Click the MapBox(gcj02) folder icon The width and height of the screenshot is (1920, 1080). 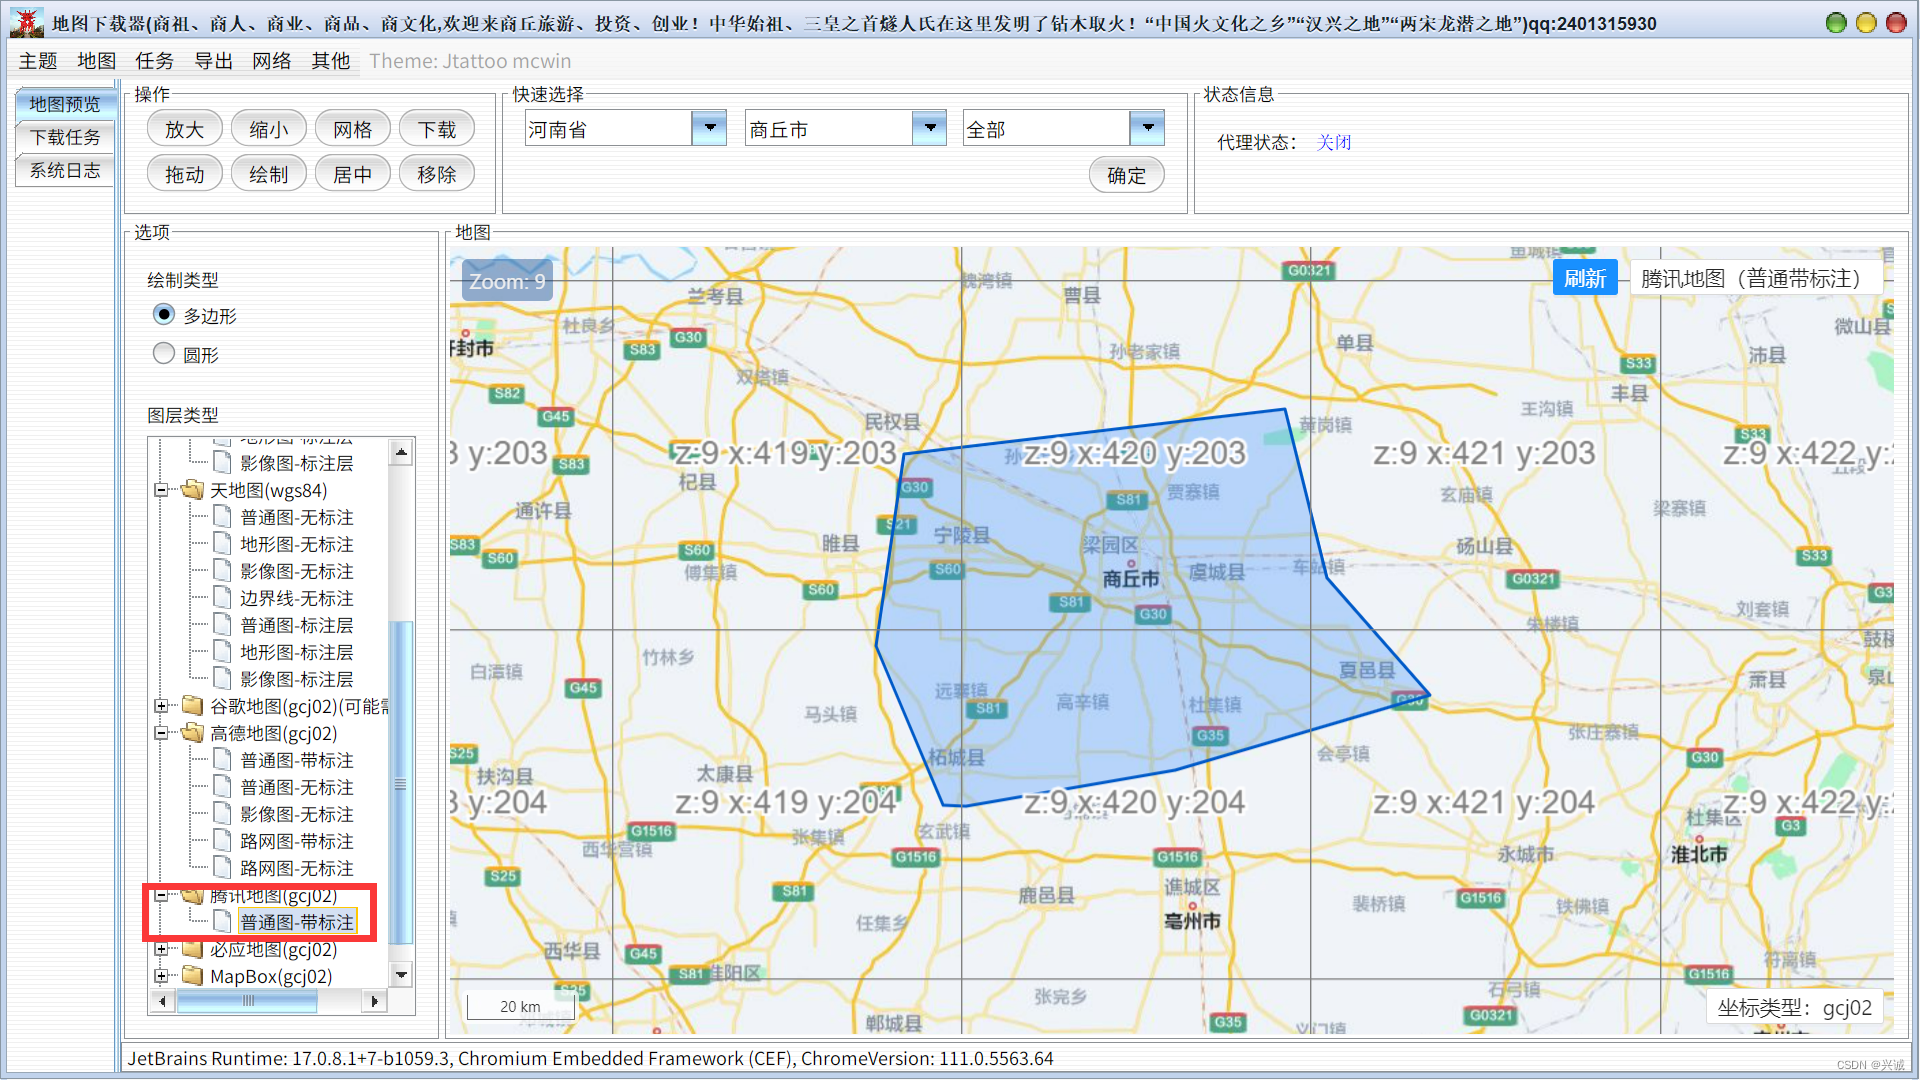point(192,976)
